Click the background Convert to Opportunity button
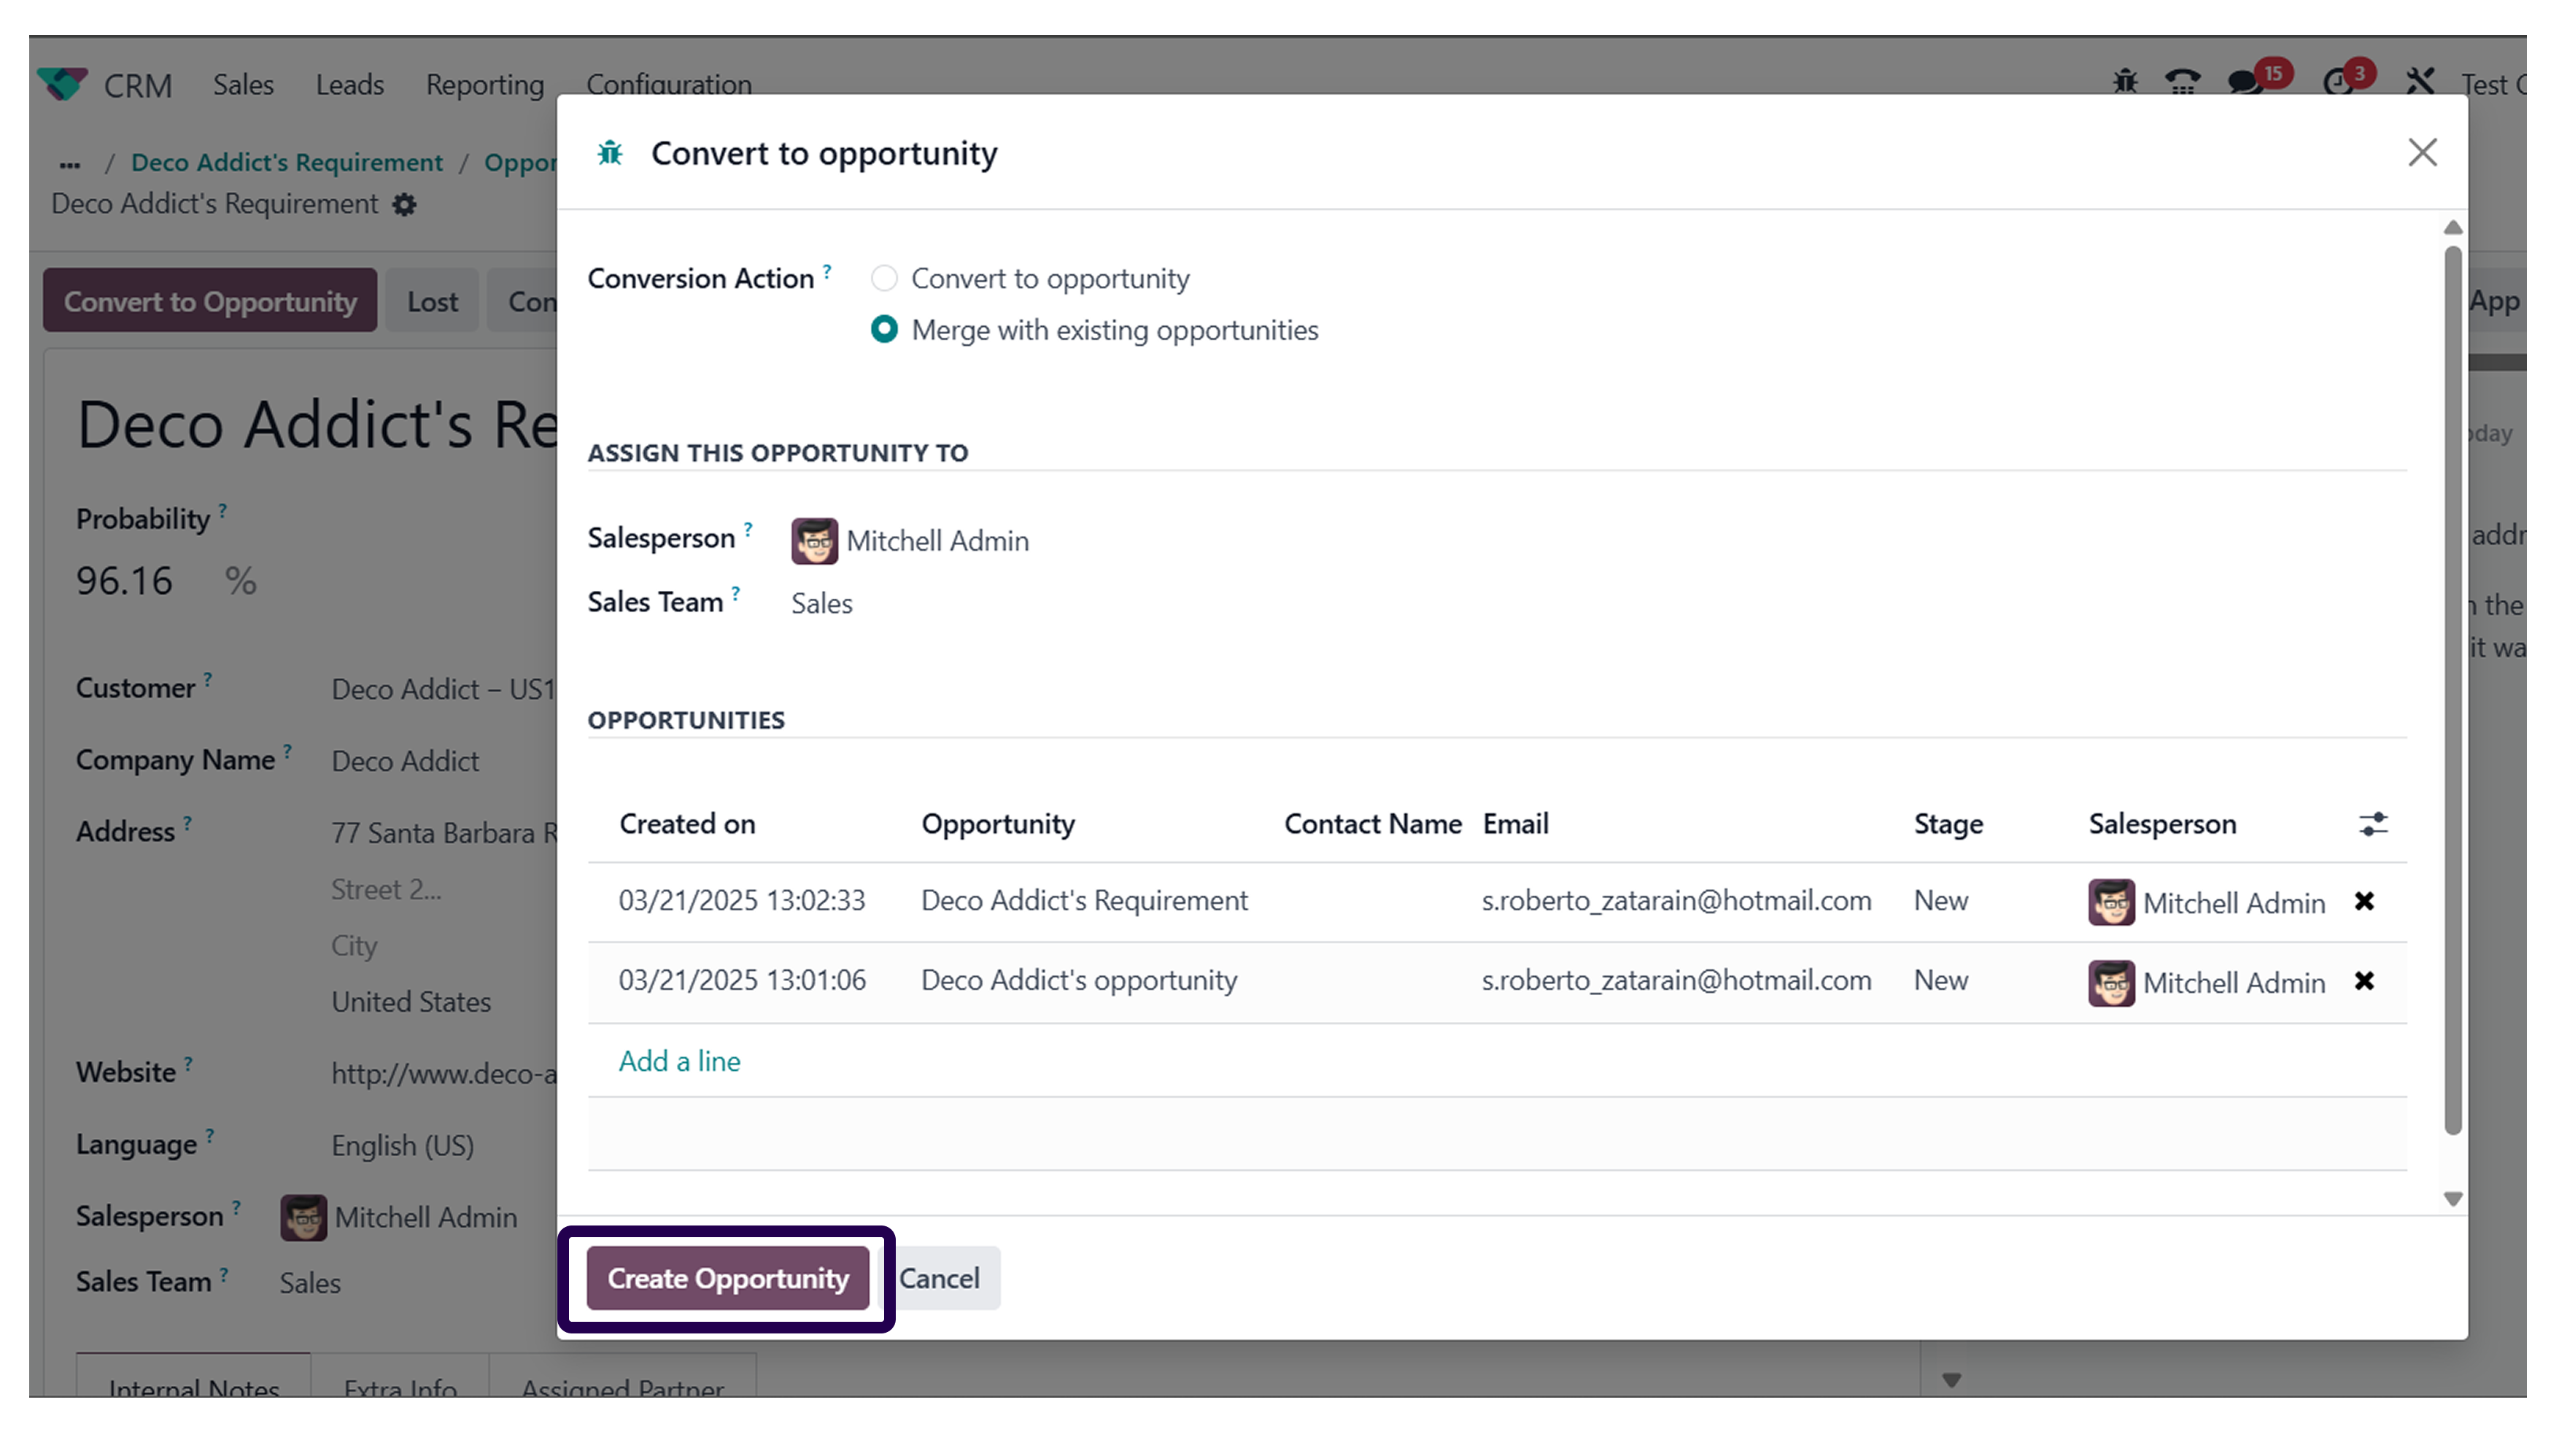The height and width of the screenshot is (1456, 2559). 210,301
